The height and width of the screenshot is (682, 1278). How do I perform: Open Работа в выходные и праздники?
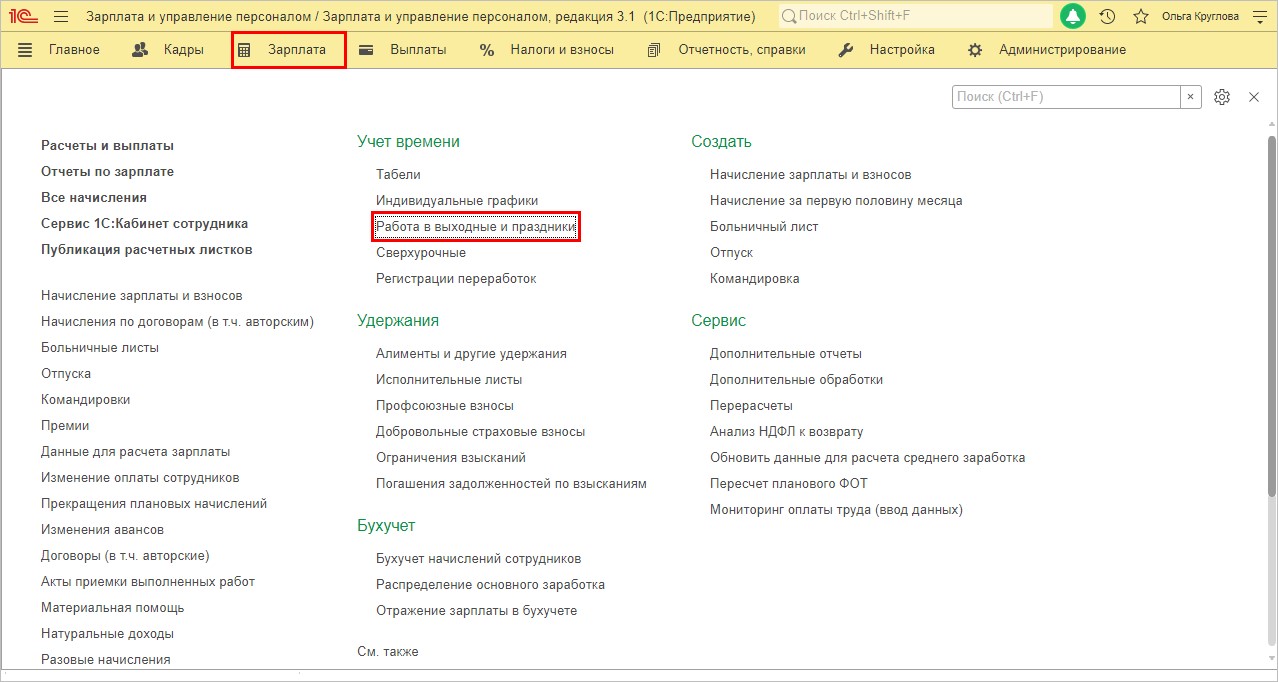click(476, 227)
